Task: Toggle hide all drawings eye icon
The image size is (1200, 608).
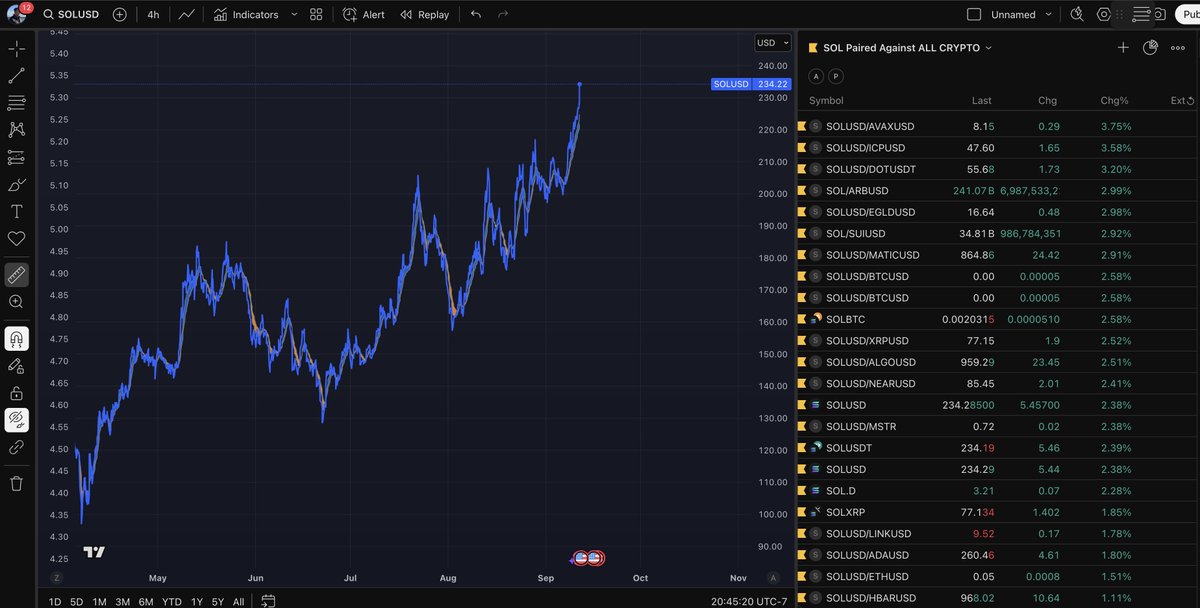Action: click(x=17, y=420)
